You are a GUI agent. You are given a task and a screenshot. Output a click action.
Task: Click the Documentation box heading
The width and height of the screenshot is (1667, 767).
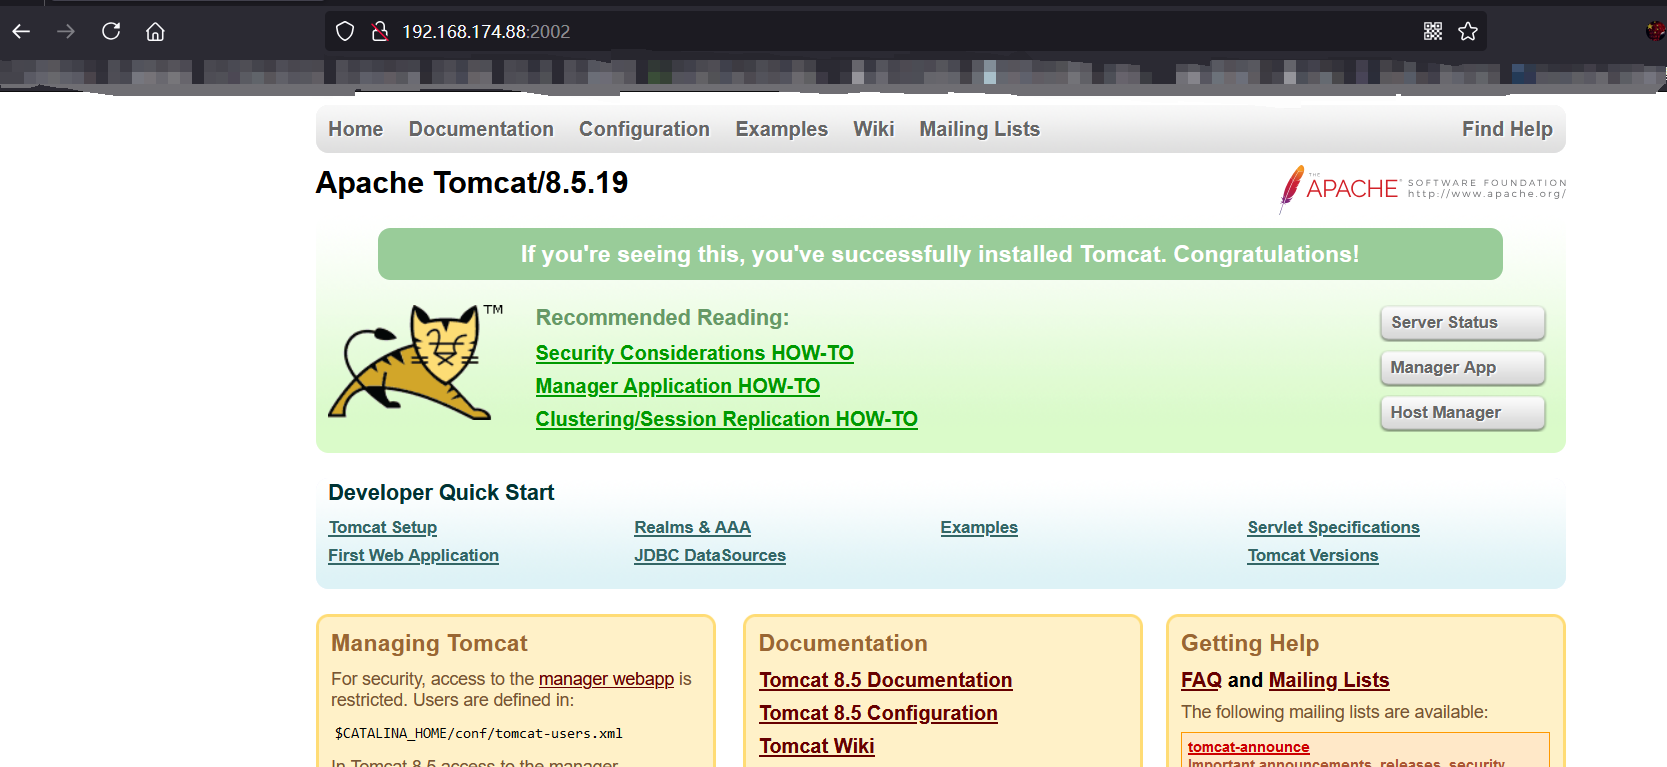pos(843,643)
